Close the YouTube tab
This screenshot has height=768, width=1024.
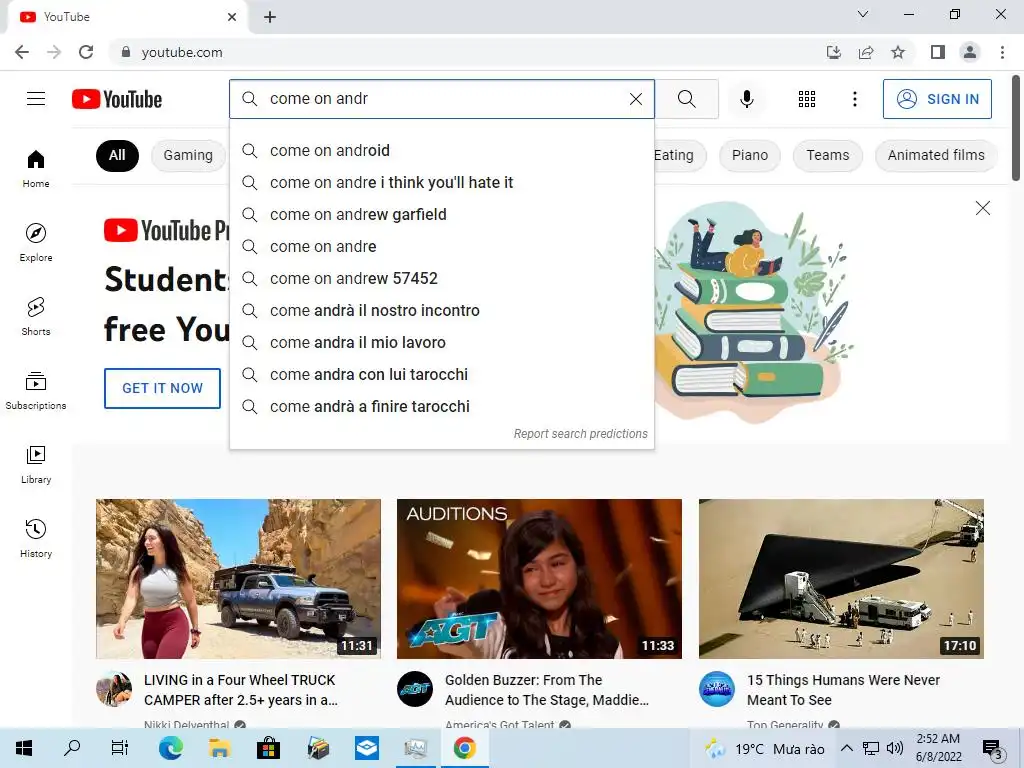[232, 17]
